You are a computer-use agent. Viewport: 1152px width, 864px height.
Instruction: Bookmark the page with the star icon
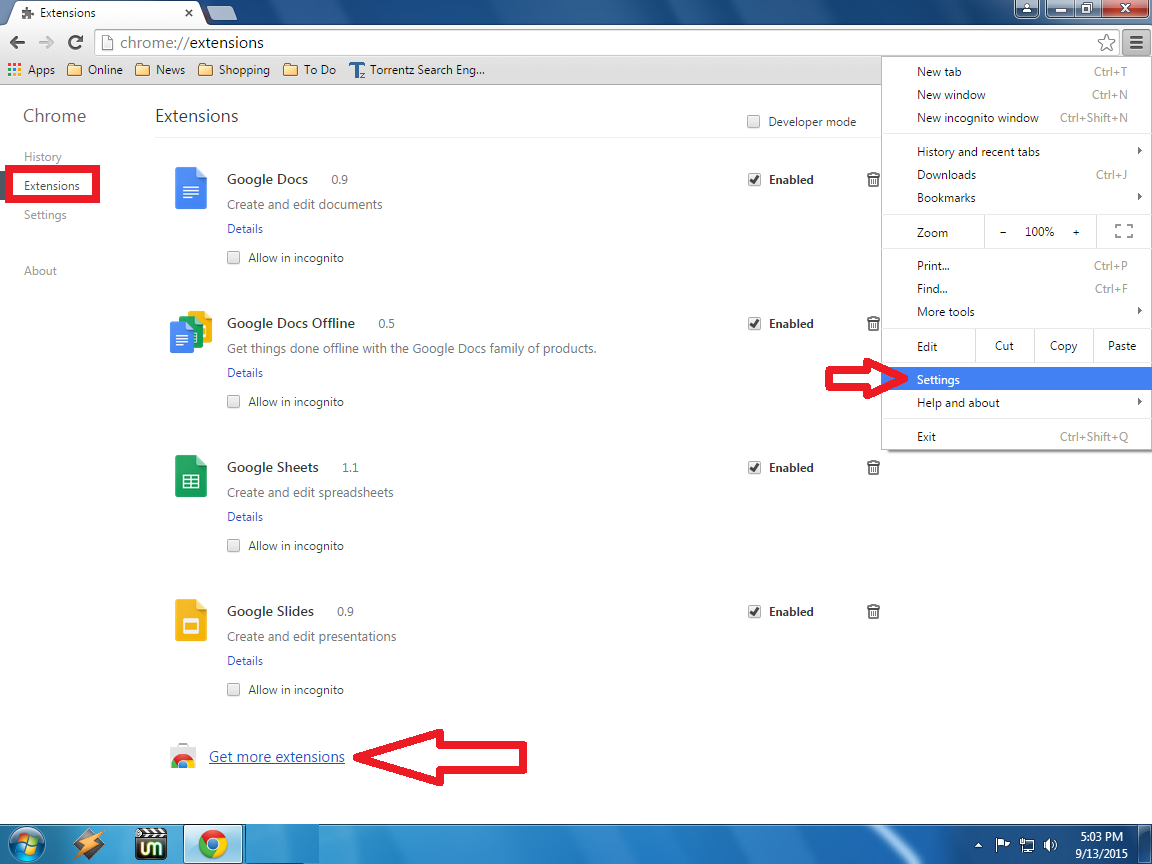1106,43
